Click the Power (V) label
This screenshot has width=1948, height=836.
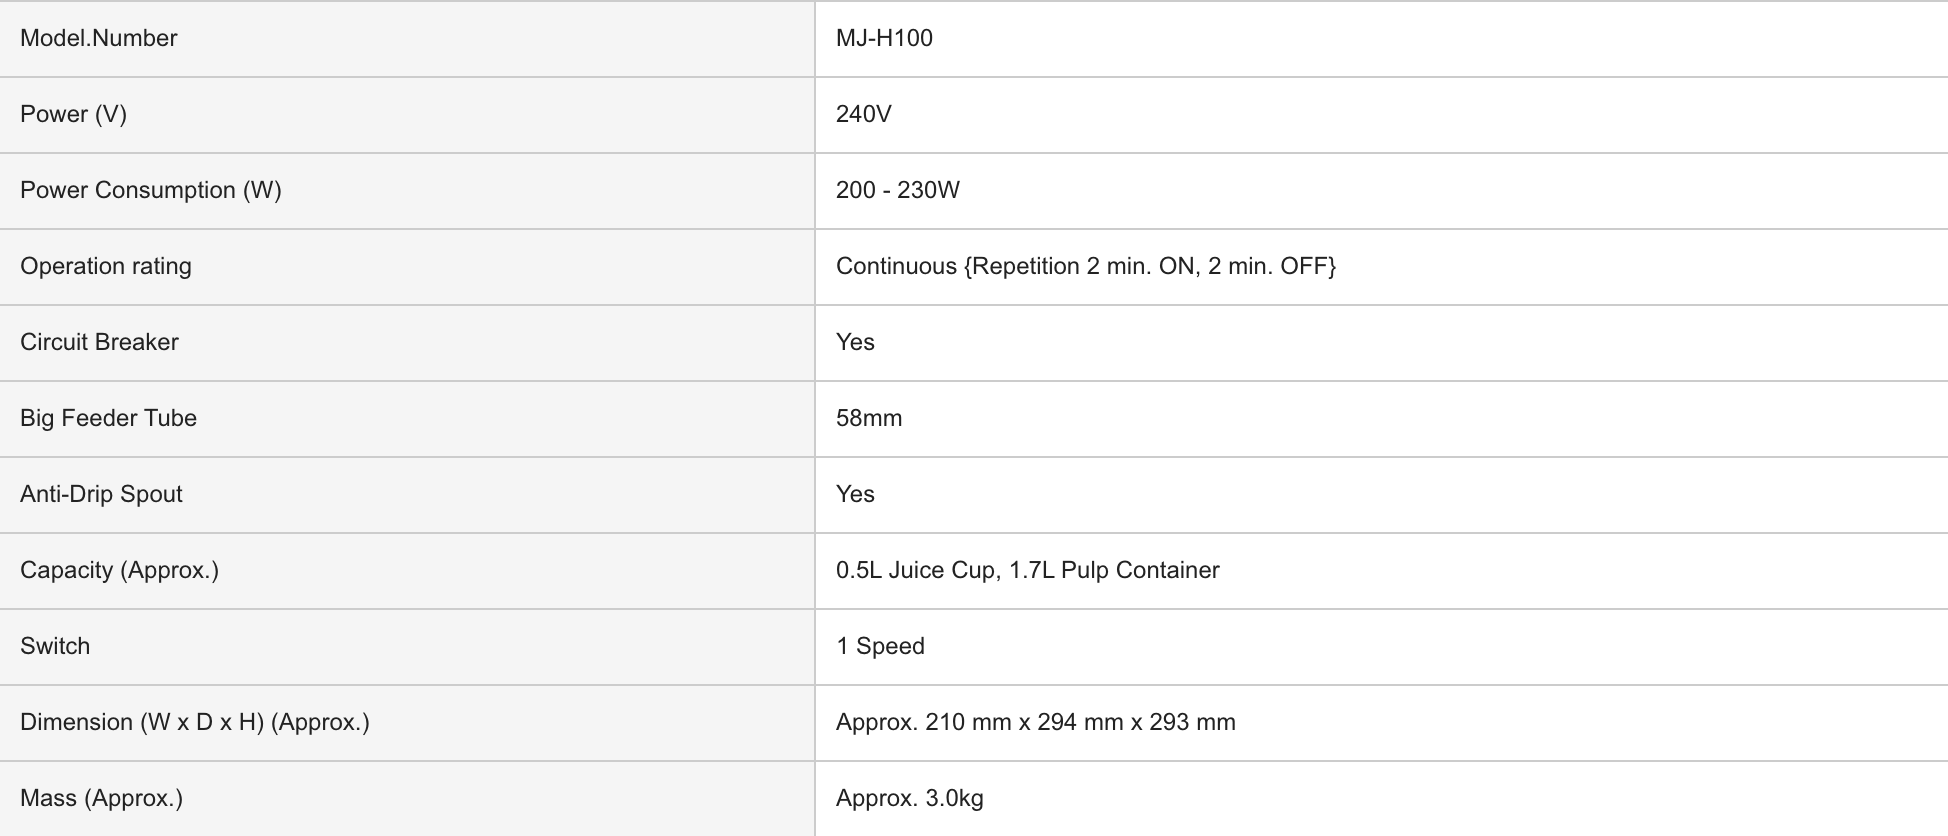point(73,114)
